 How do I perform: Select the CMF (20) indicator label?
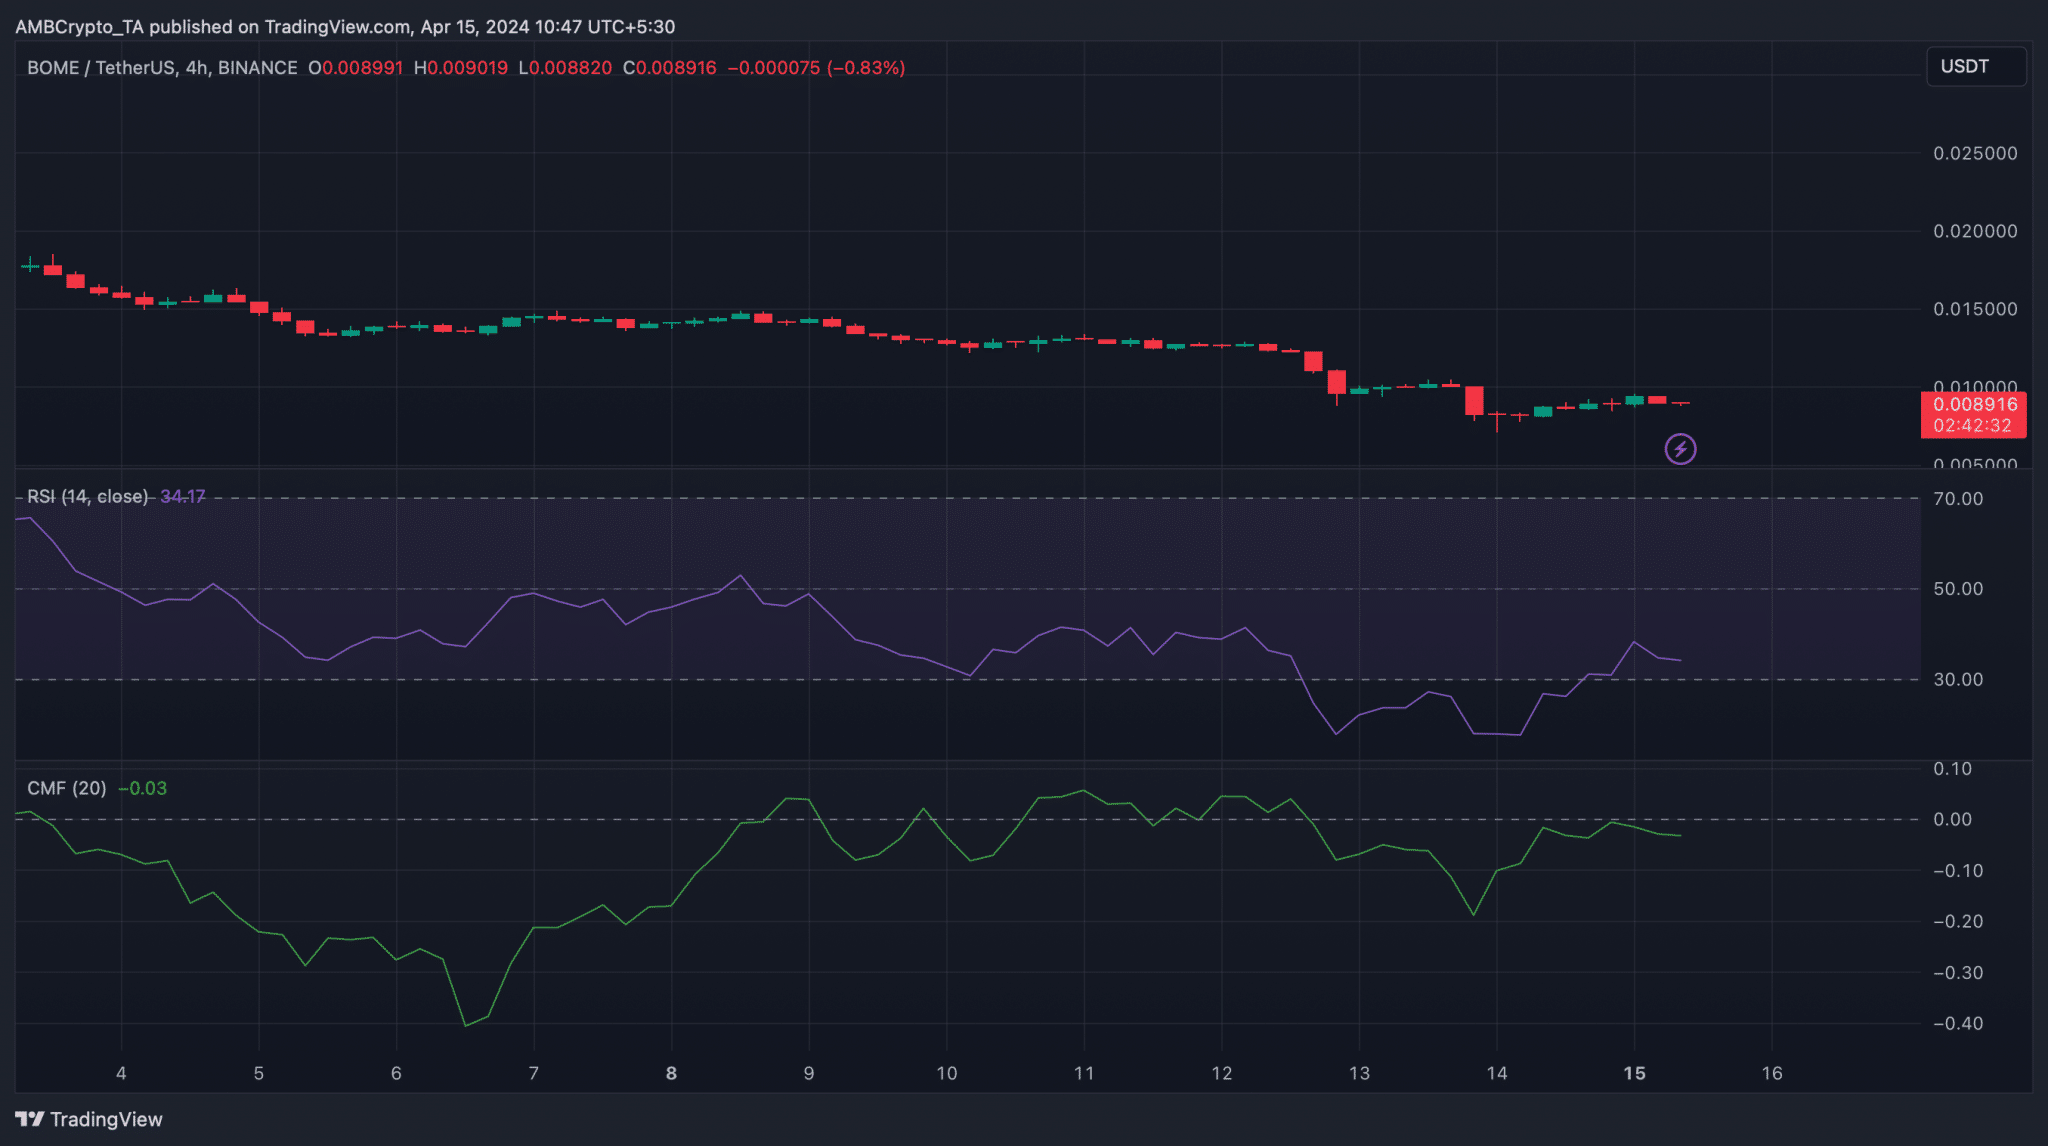pyautogui.click(x=67, y=788)
